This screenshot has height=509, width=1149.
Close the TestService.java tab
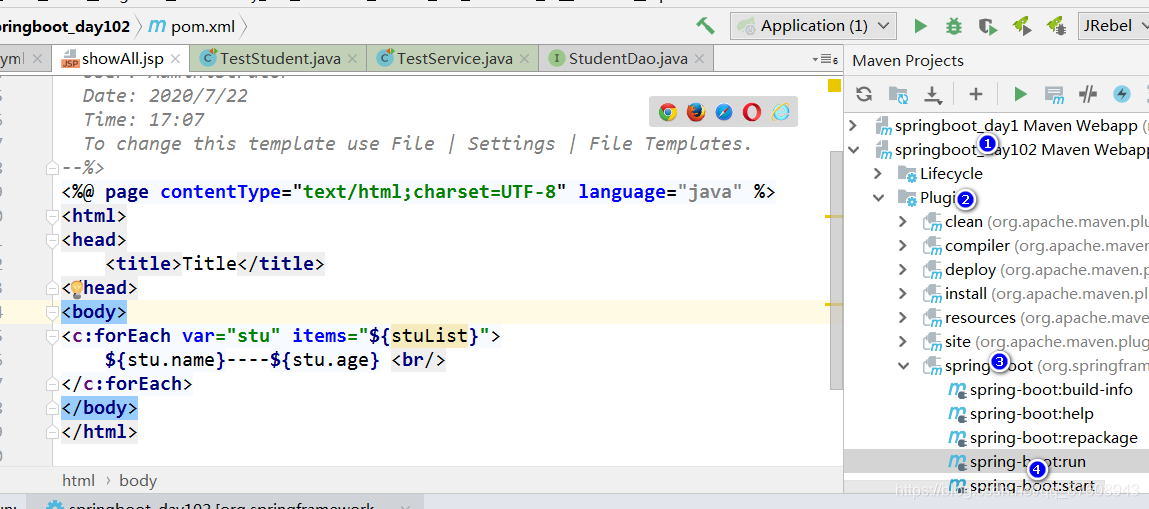click(x=525, y=59)
